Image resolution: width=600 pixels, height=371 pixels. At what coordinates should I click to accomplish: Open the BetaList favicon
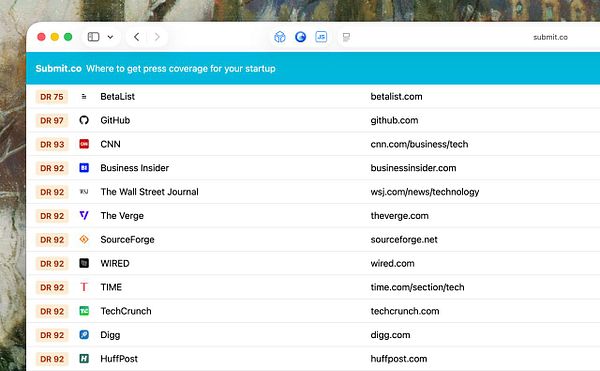[84, 97]
